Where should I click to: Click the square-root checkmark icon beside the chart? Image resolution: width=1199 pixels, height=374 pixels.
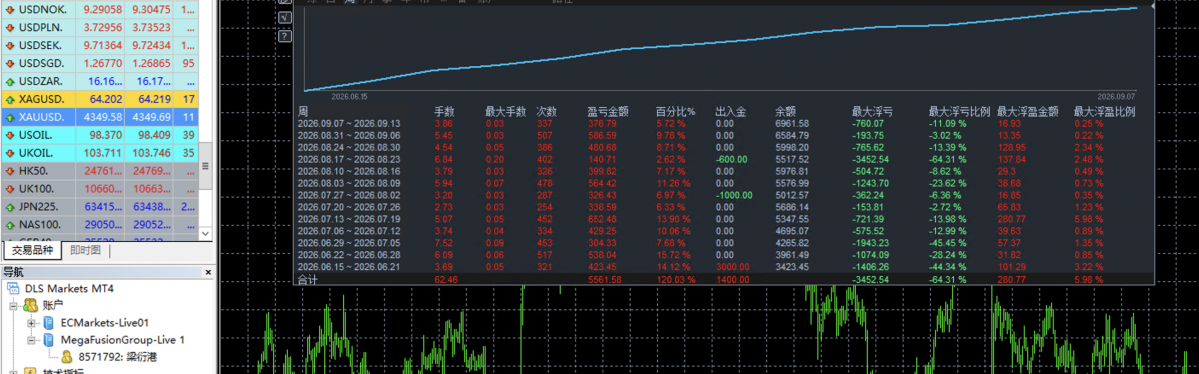coord(285,17)
